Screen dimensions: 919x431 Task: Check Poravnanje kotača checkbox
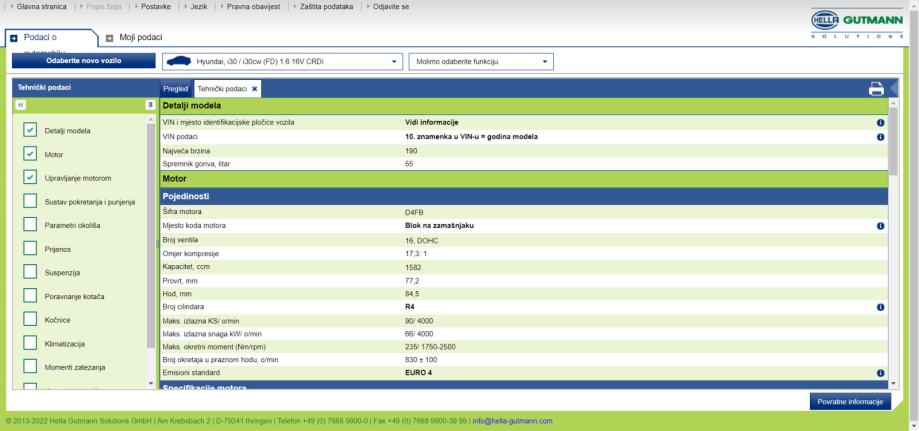[x=30, y=296]
